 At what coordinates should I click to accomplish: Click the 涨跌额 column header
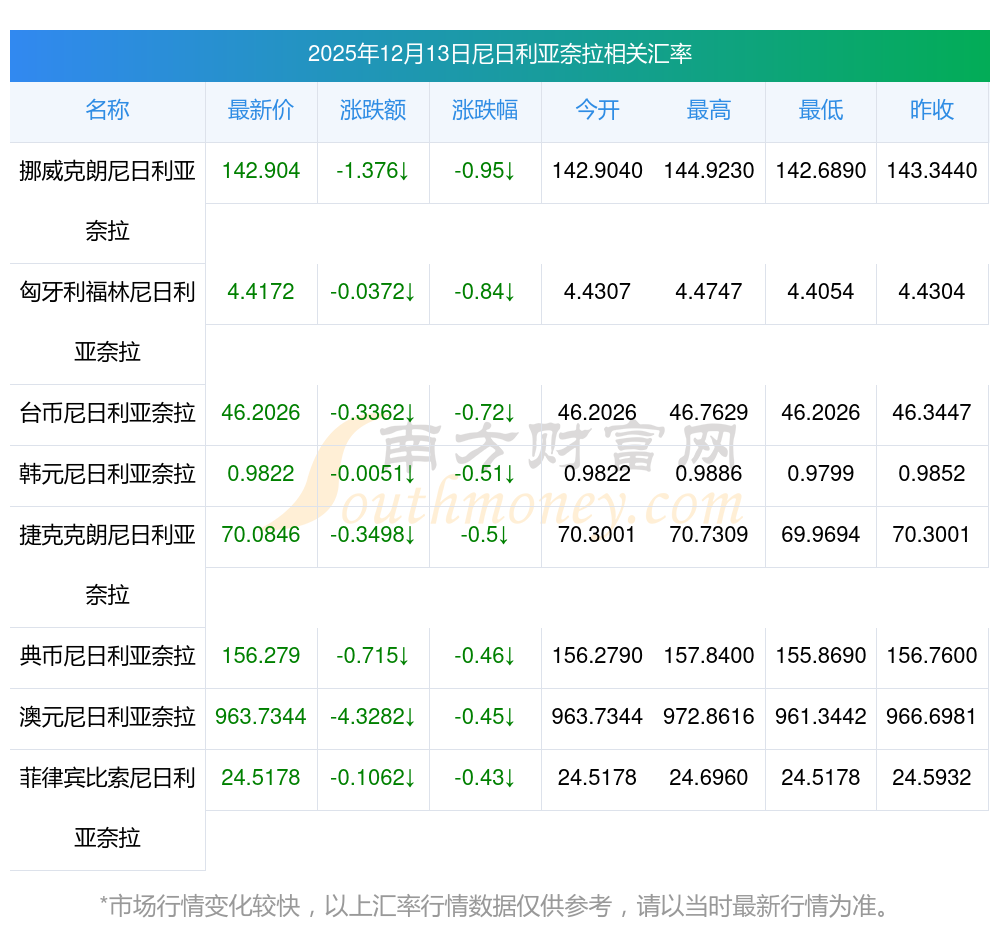click(x=373, y=110)
